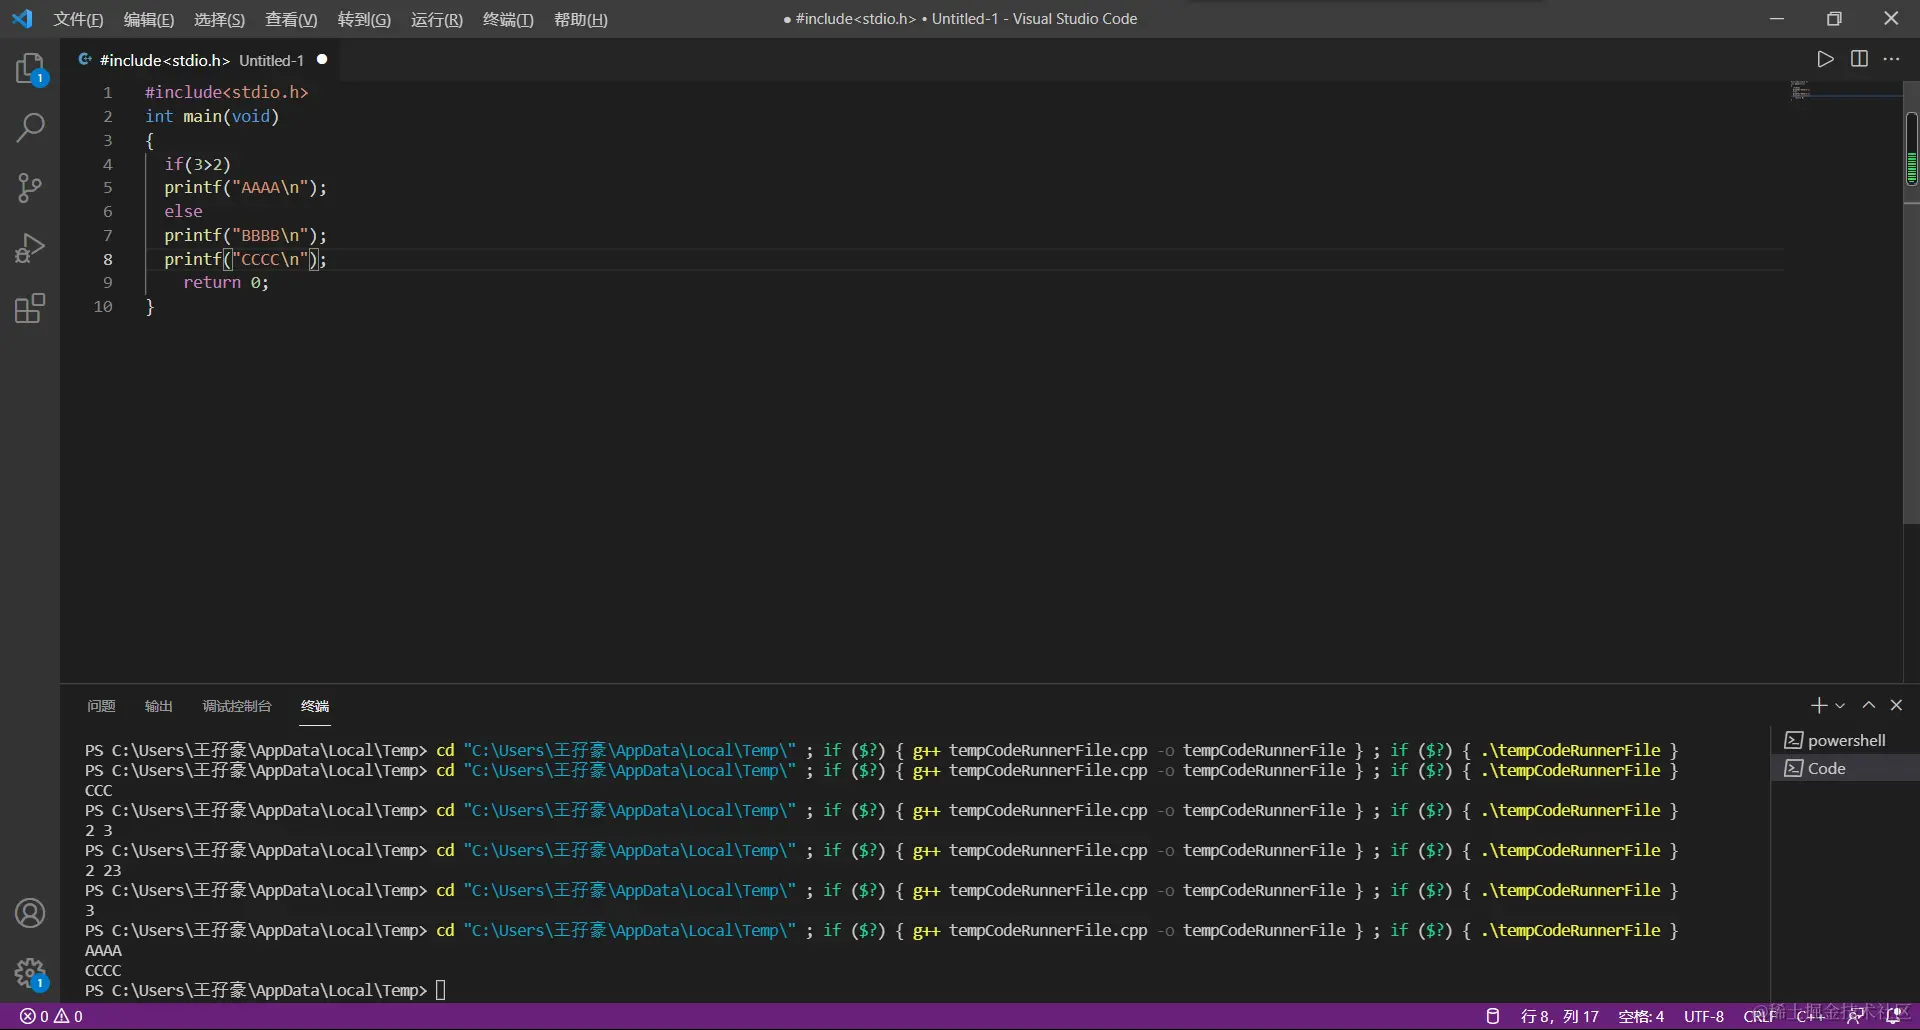Click the Run Code play button
Image resolution: width=1920 pixels, height=1030 pixels.
[x=1825, y=59]
